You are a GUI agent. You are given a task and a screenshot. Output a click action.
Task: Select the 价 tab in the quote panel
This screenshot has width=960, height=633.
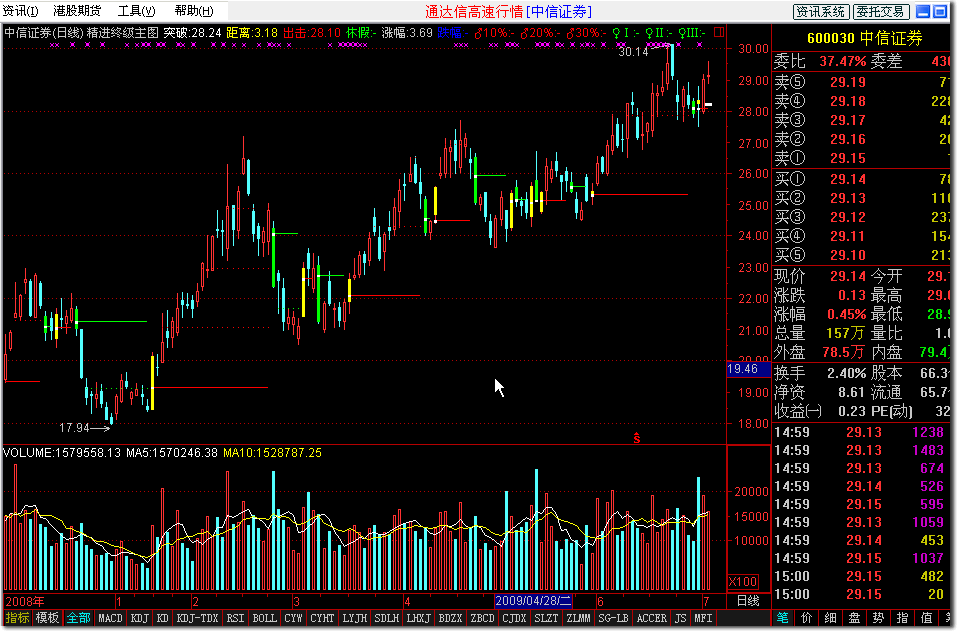[806, 618]
